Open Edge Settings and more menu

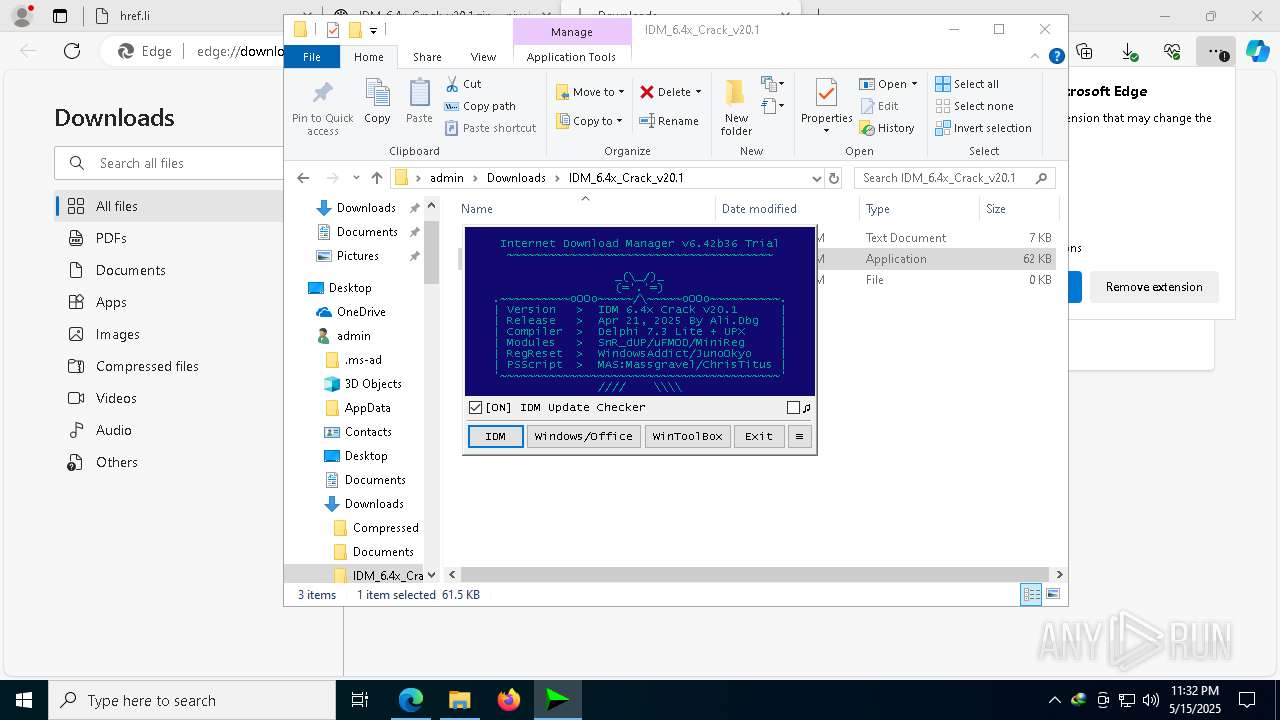tap(1215, 51)
